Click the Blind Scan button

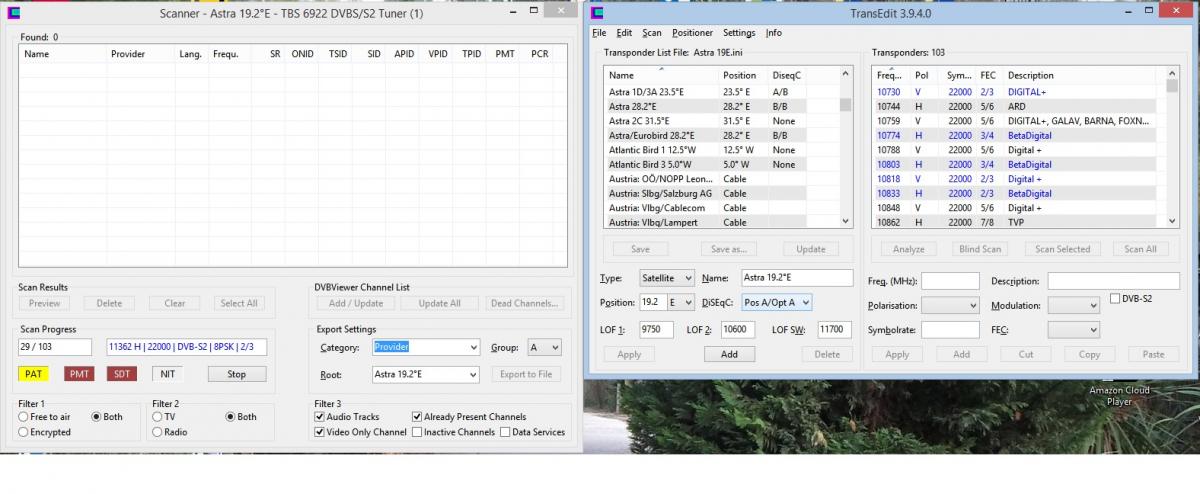click(x=979, y=249)
